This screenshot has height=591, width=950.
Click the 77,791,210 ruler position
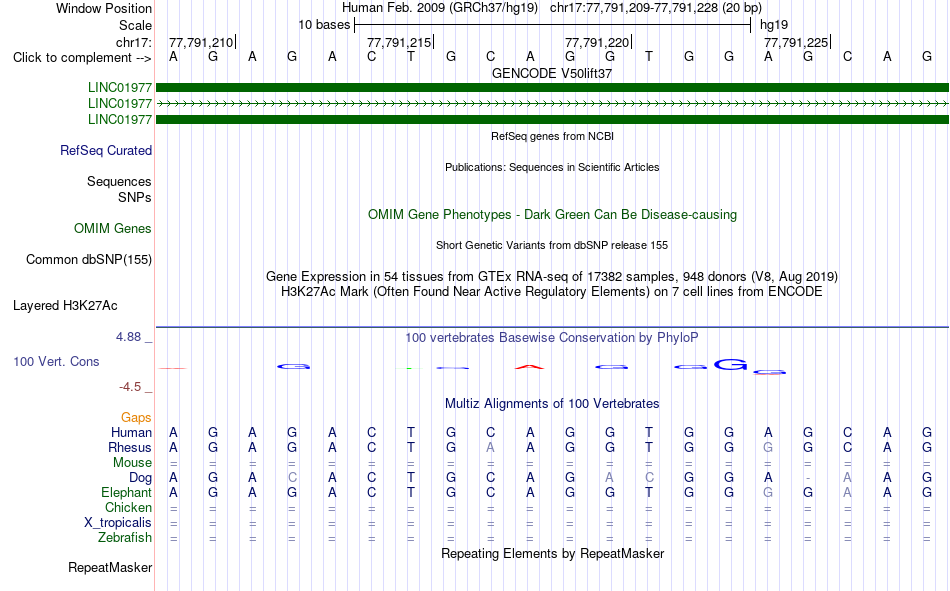[201, 42]
